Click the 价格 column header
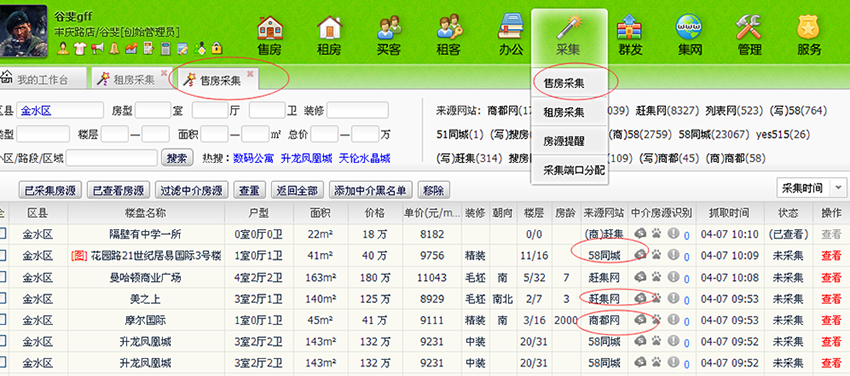Viewport: 850px width, 376px height. tap(375, 212)
